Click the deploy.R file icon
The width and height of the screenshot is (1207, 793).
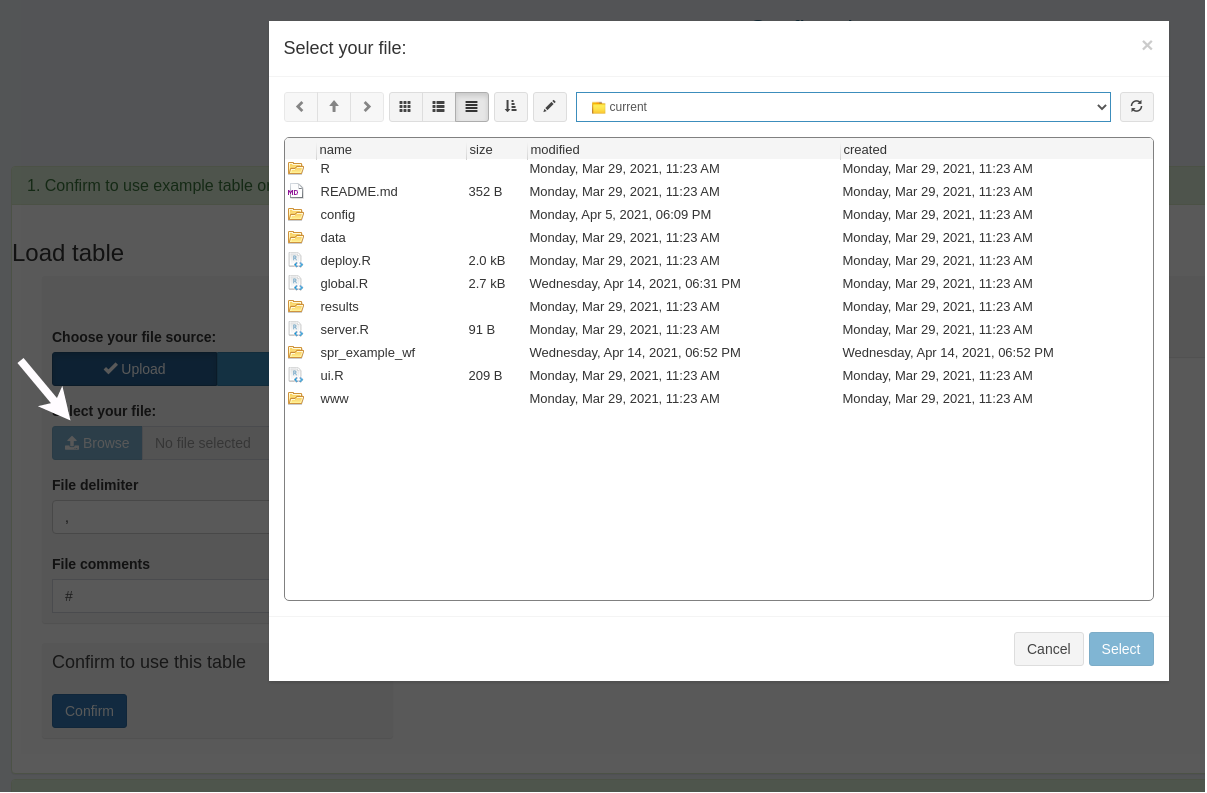[x=296, y=260]
